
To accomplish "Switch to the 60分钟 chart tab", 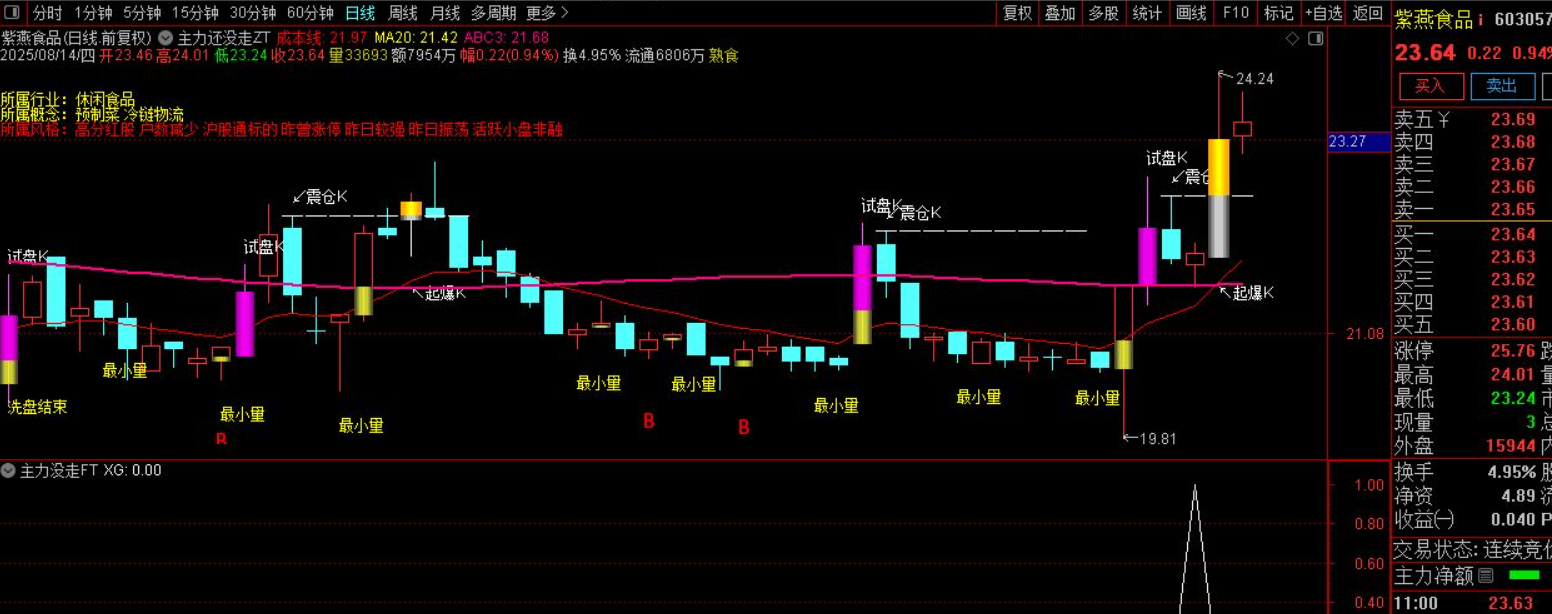I will tap(310, 13).
